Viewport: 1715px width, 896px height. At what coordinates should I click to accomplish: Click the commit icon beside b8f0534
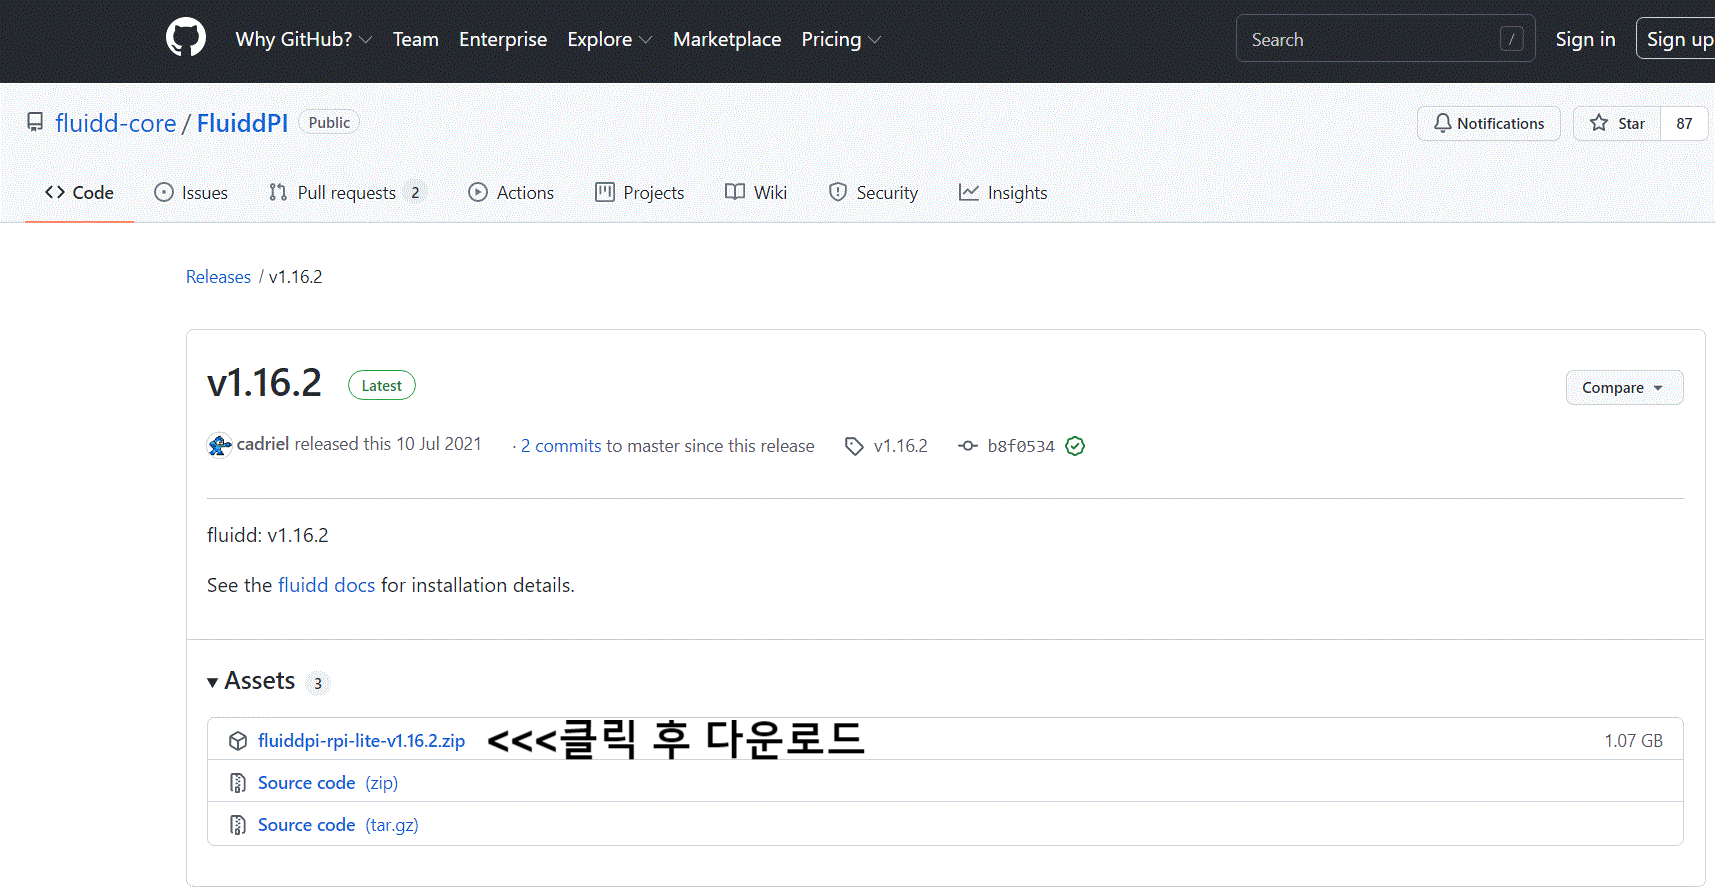point(967,446)
